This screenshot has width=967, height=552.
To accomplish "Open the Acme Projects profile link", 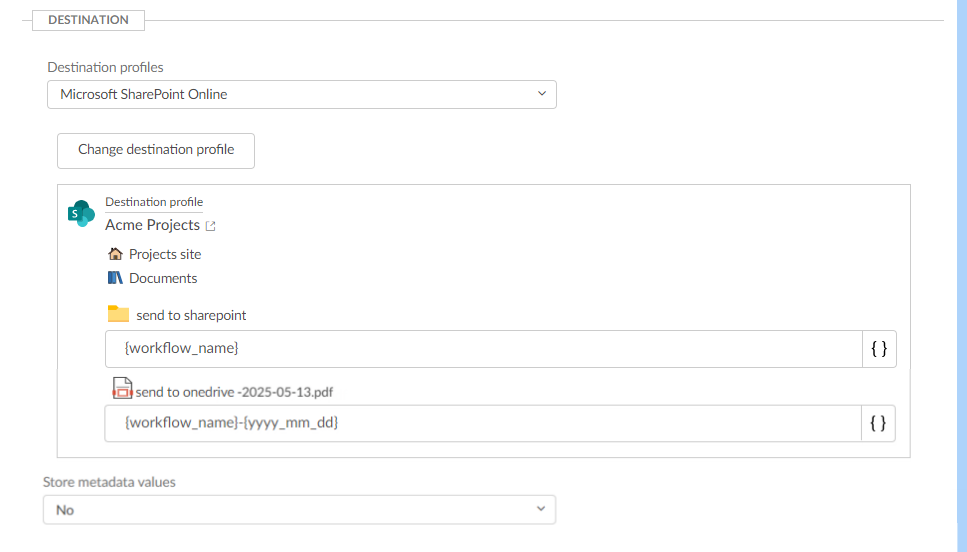I will point(152,225).
